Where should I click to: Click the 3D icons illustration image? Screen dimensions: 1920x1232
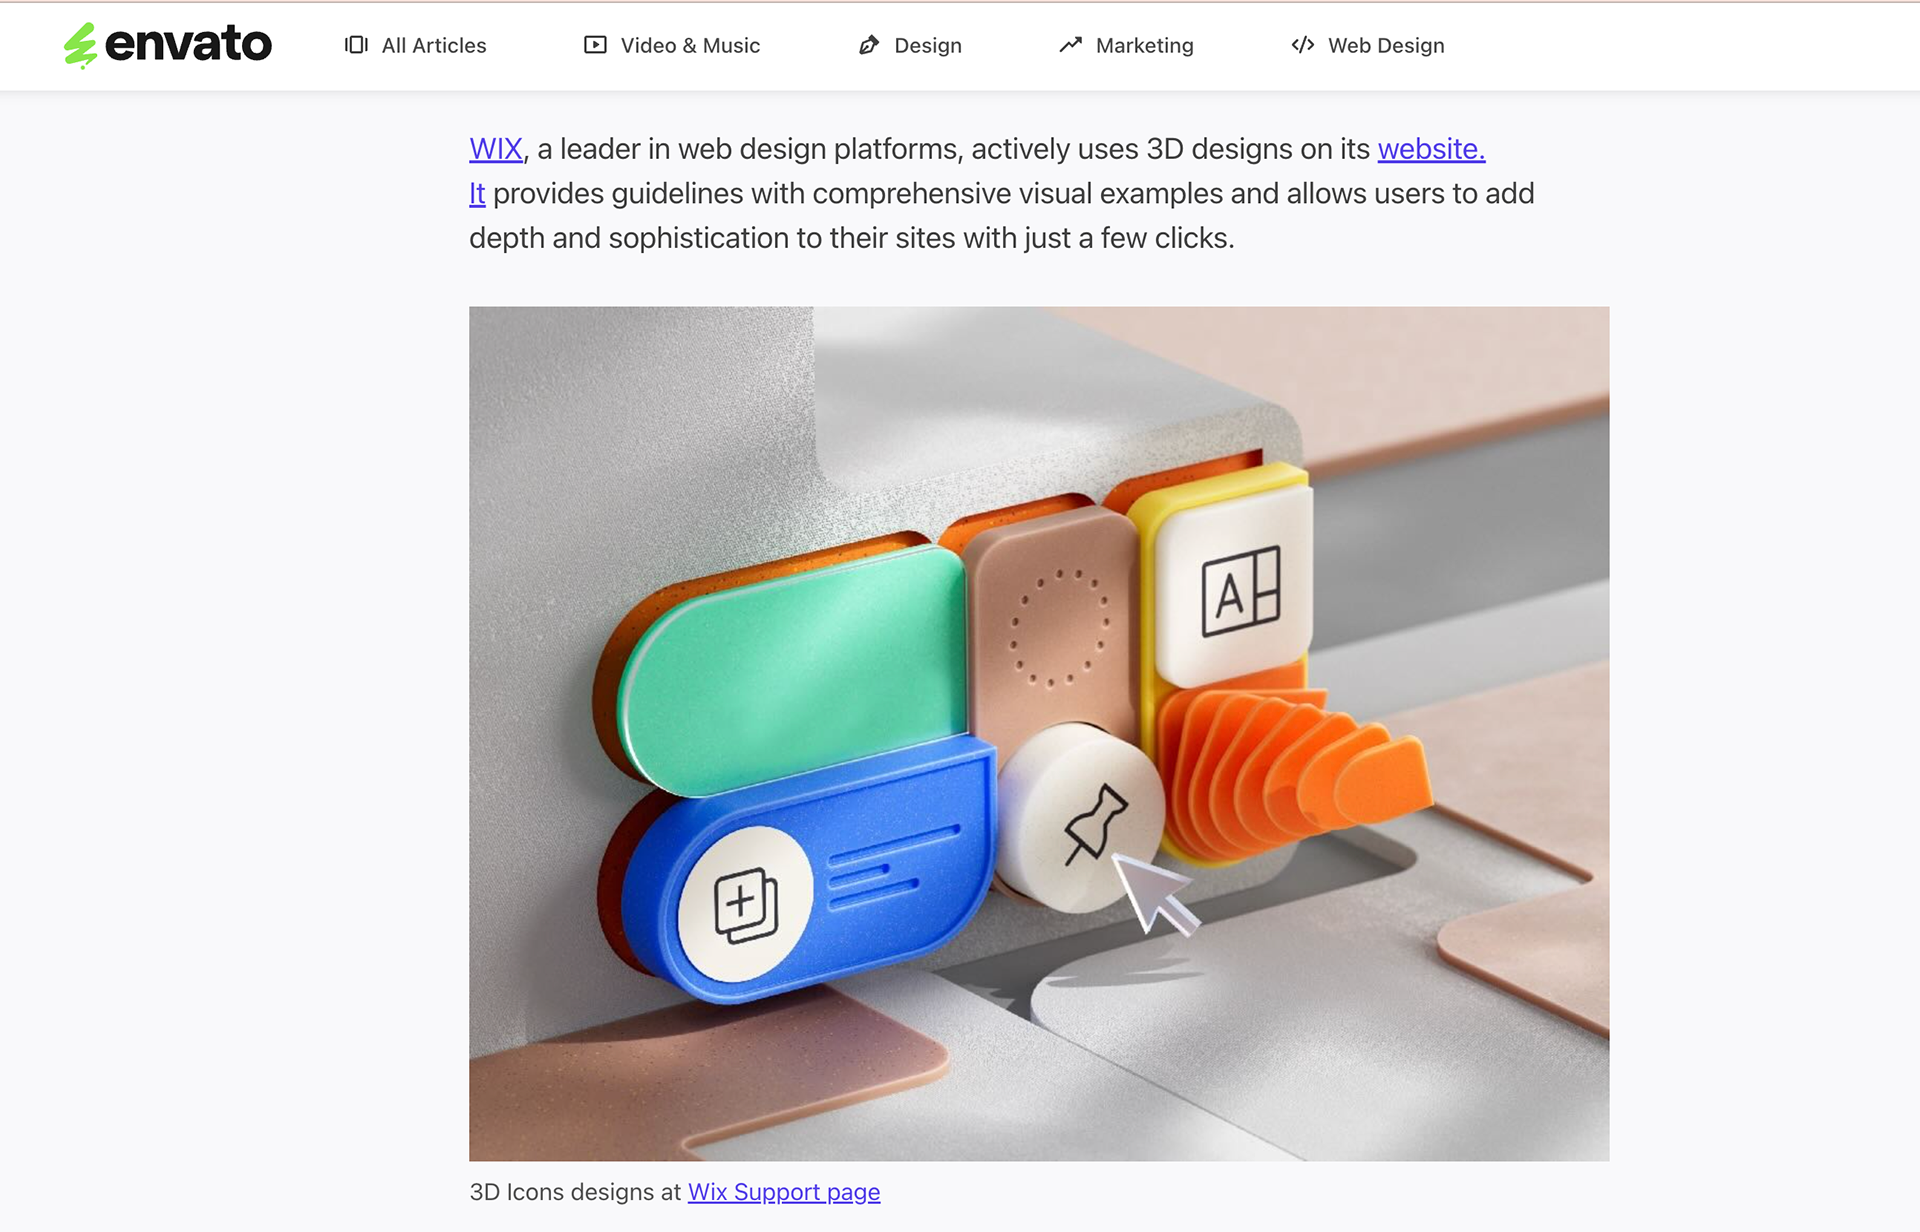(x=1039, y=733)
